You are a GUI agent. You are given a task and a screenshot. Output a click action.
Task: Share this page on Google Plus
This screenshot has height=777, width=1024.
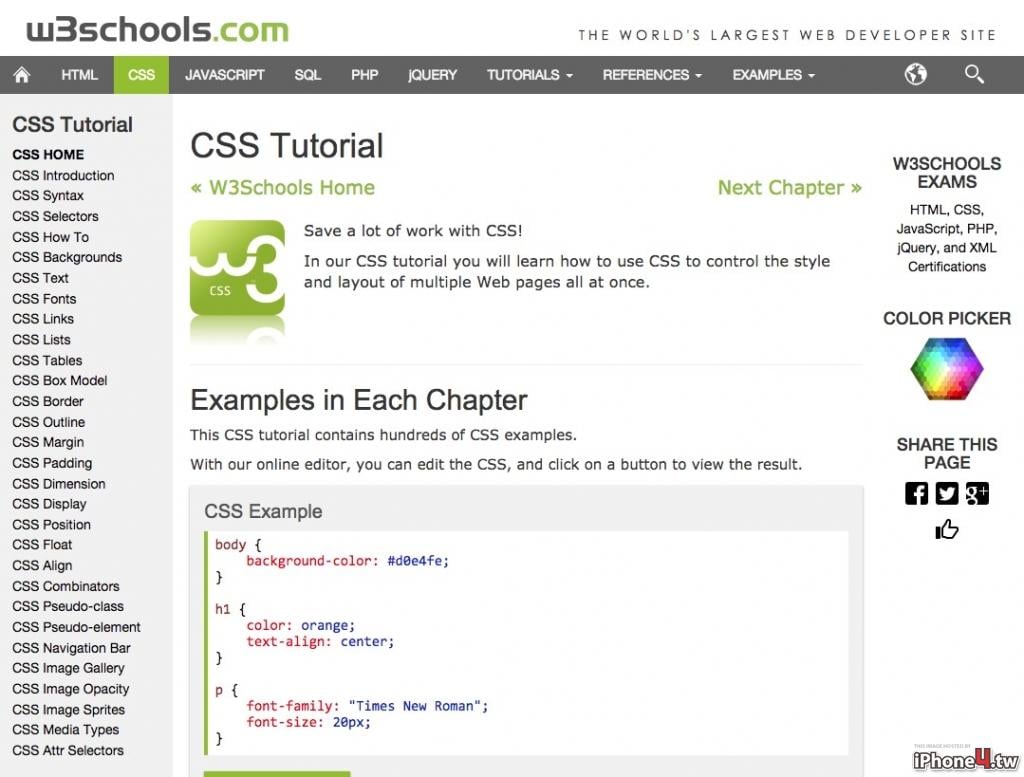coord(977,493)
